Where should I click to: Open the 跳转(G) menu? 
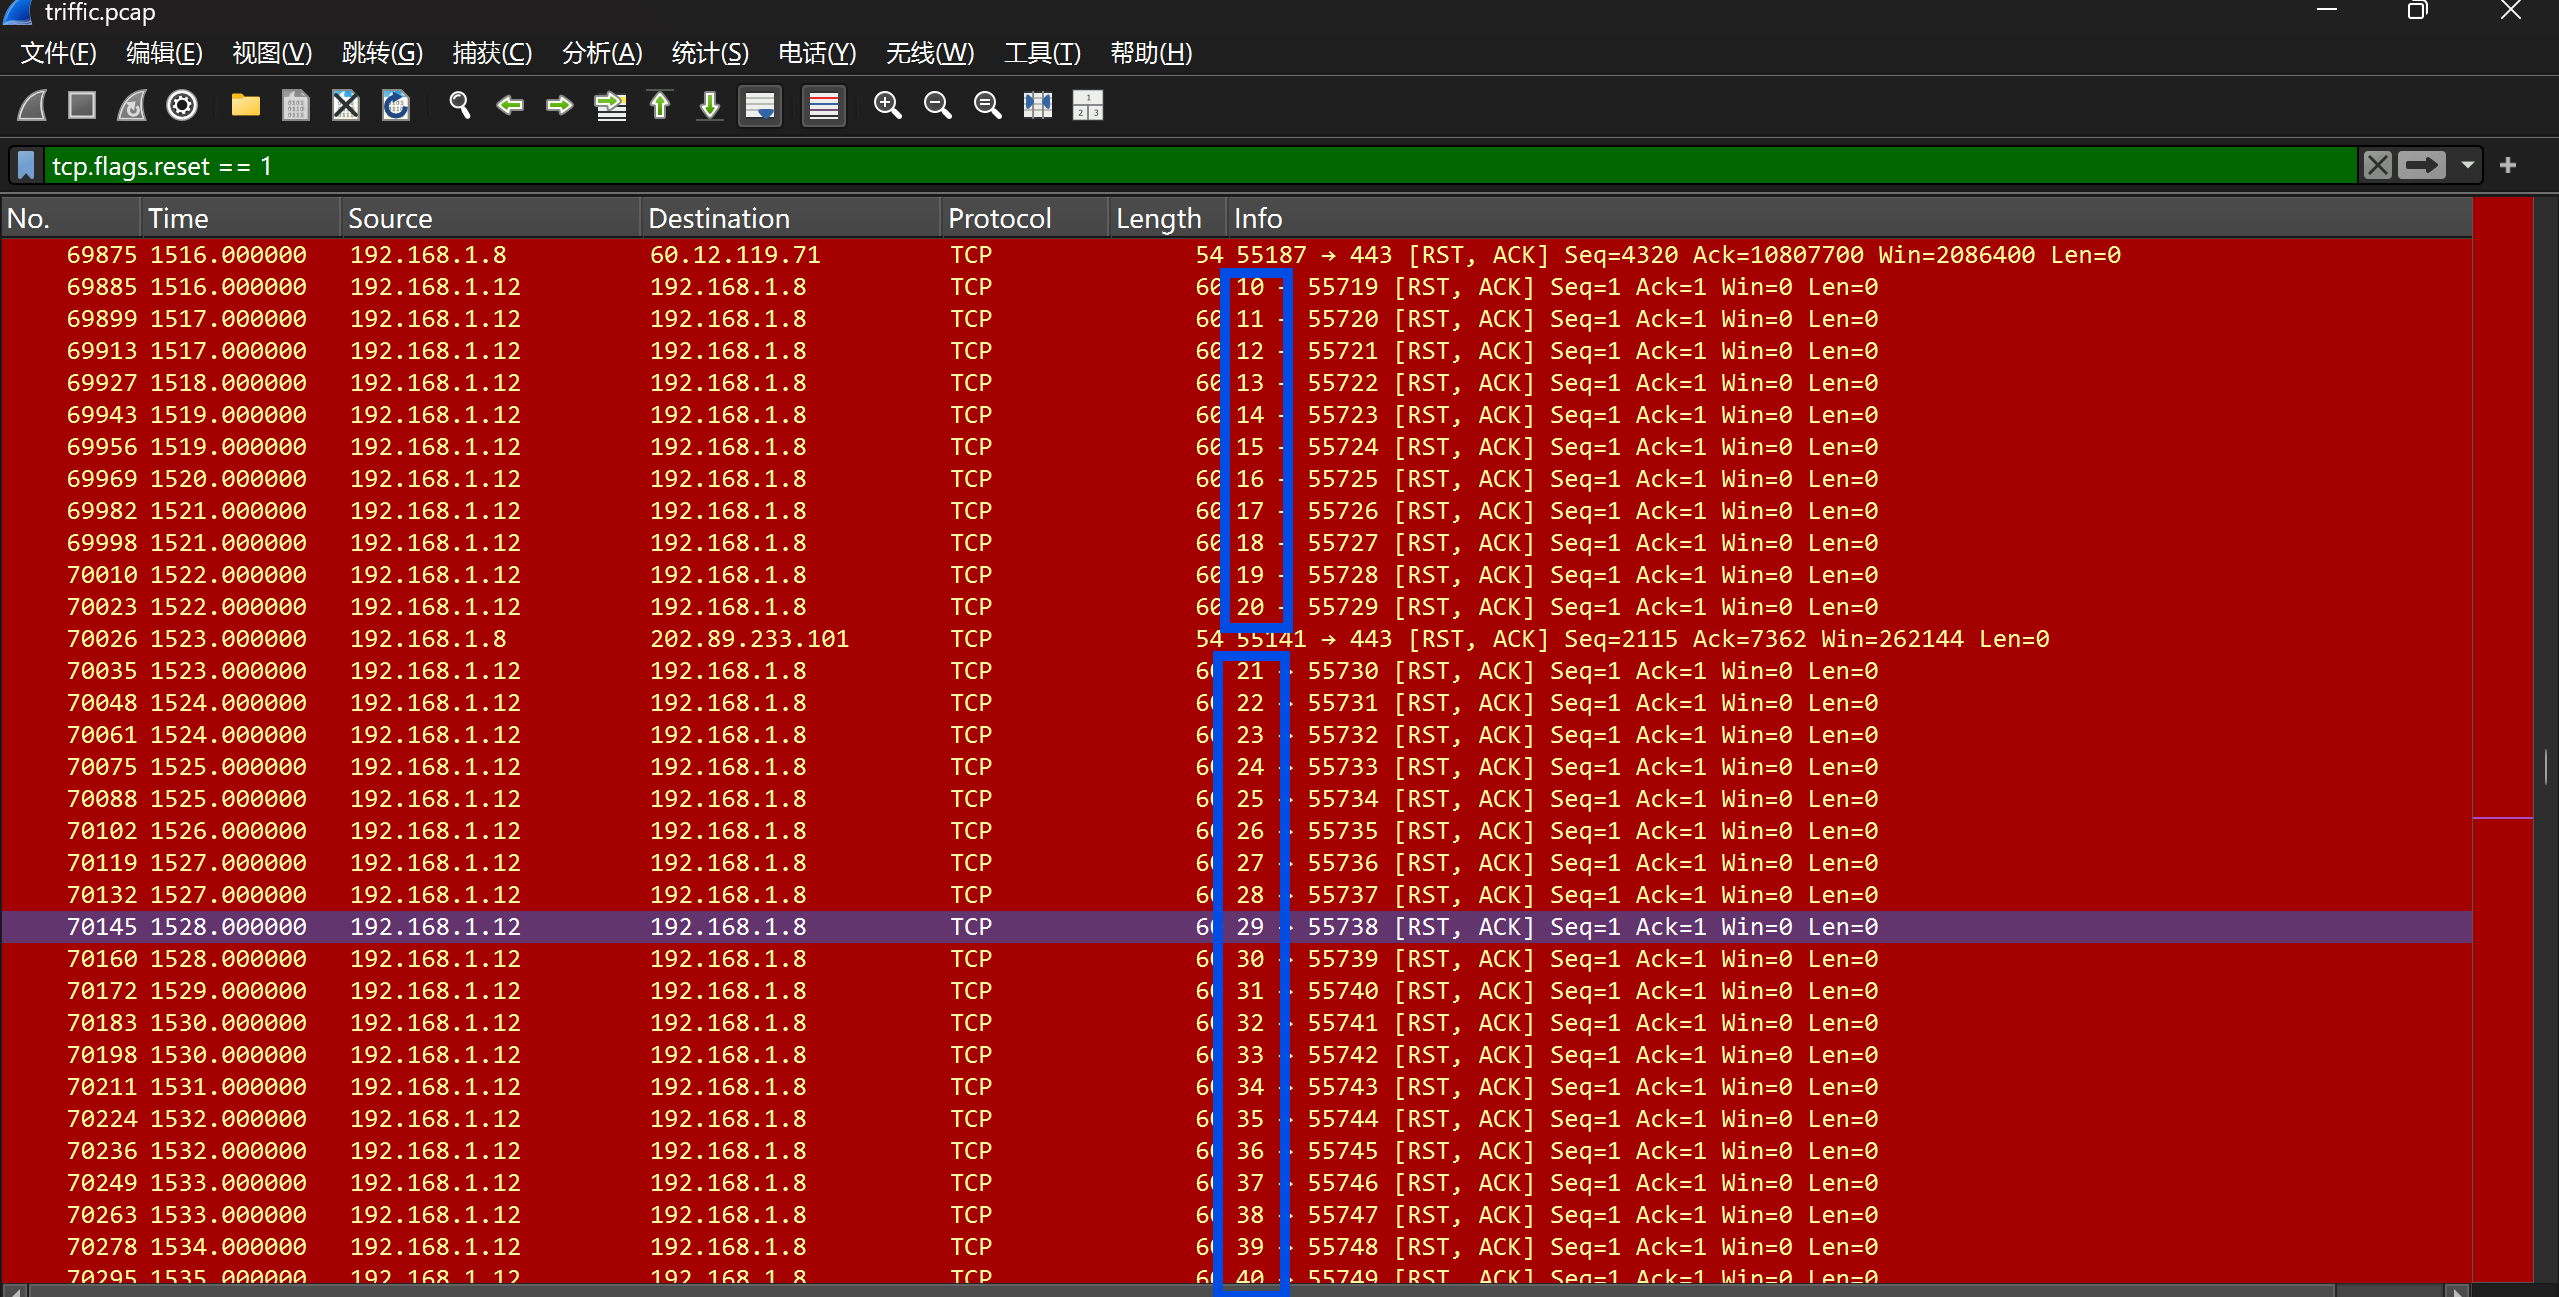383,53
